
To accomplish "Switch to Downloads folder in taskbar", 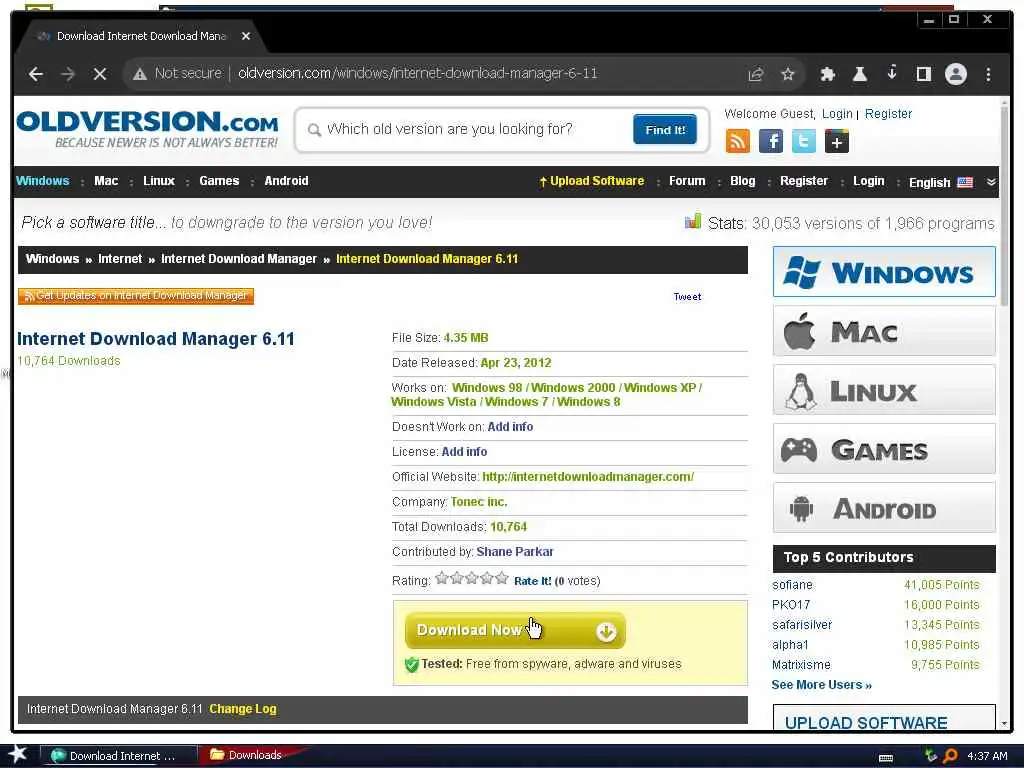I will (248, 755).
